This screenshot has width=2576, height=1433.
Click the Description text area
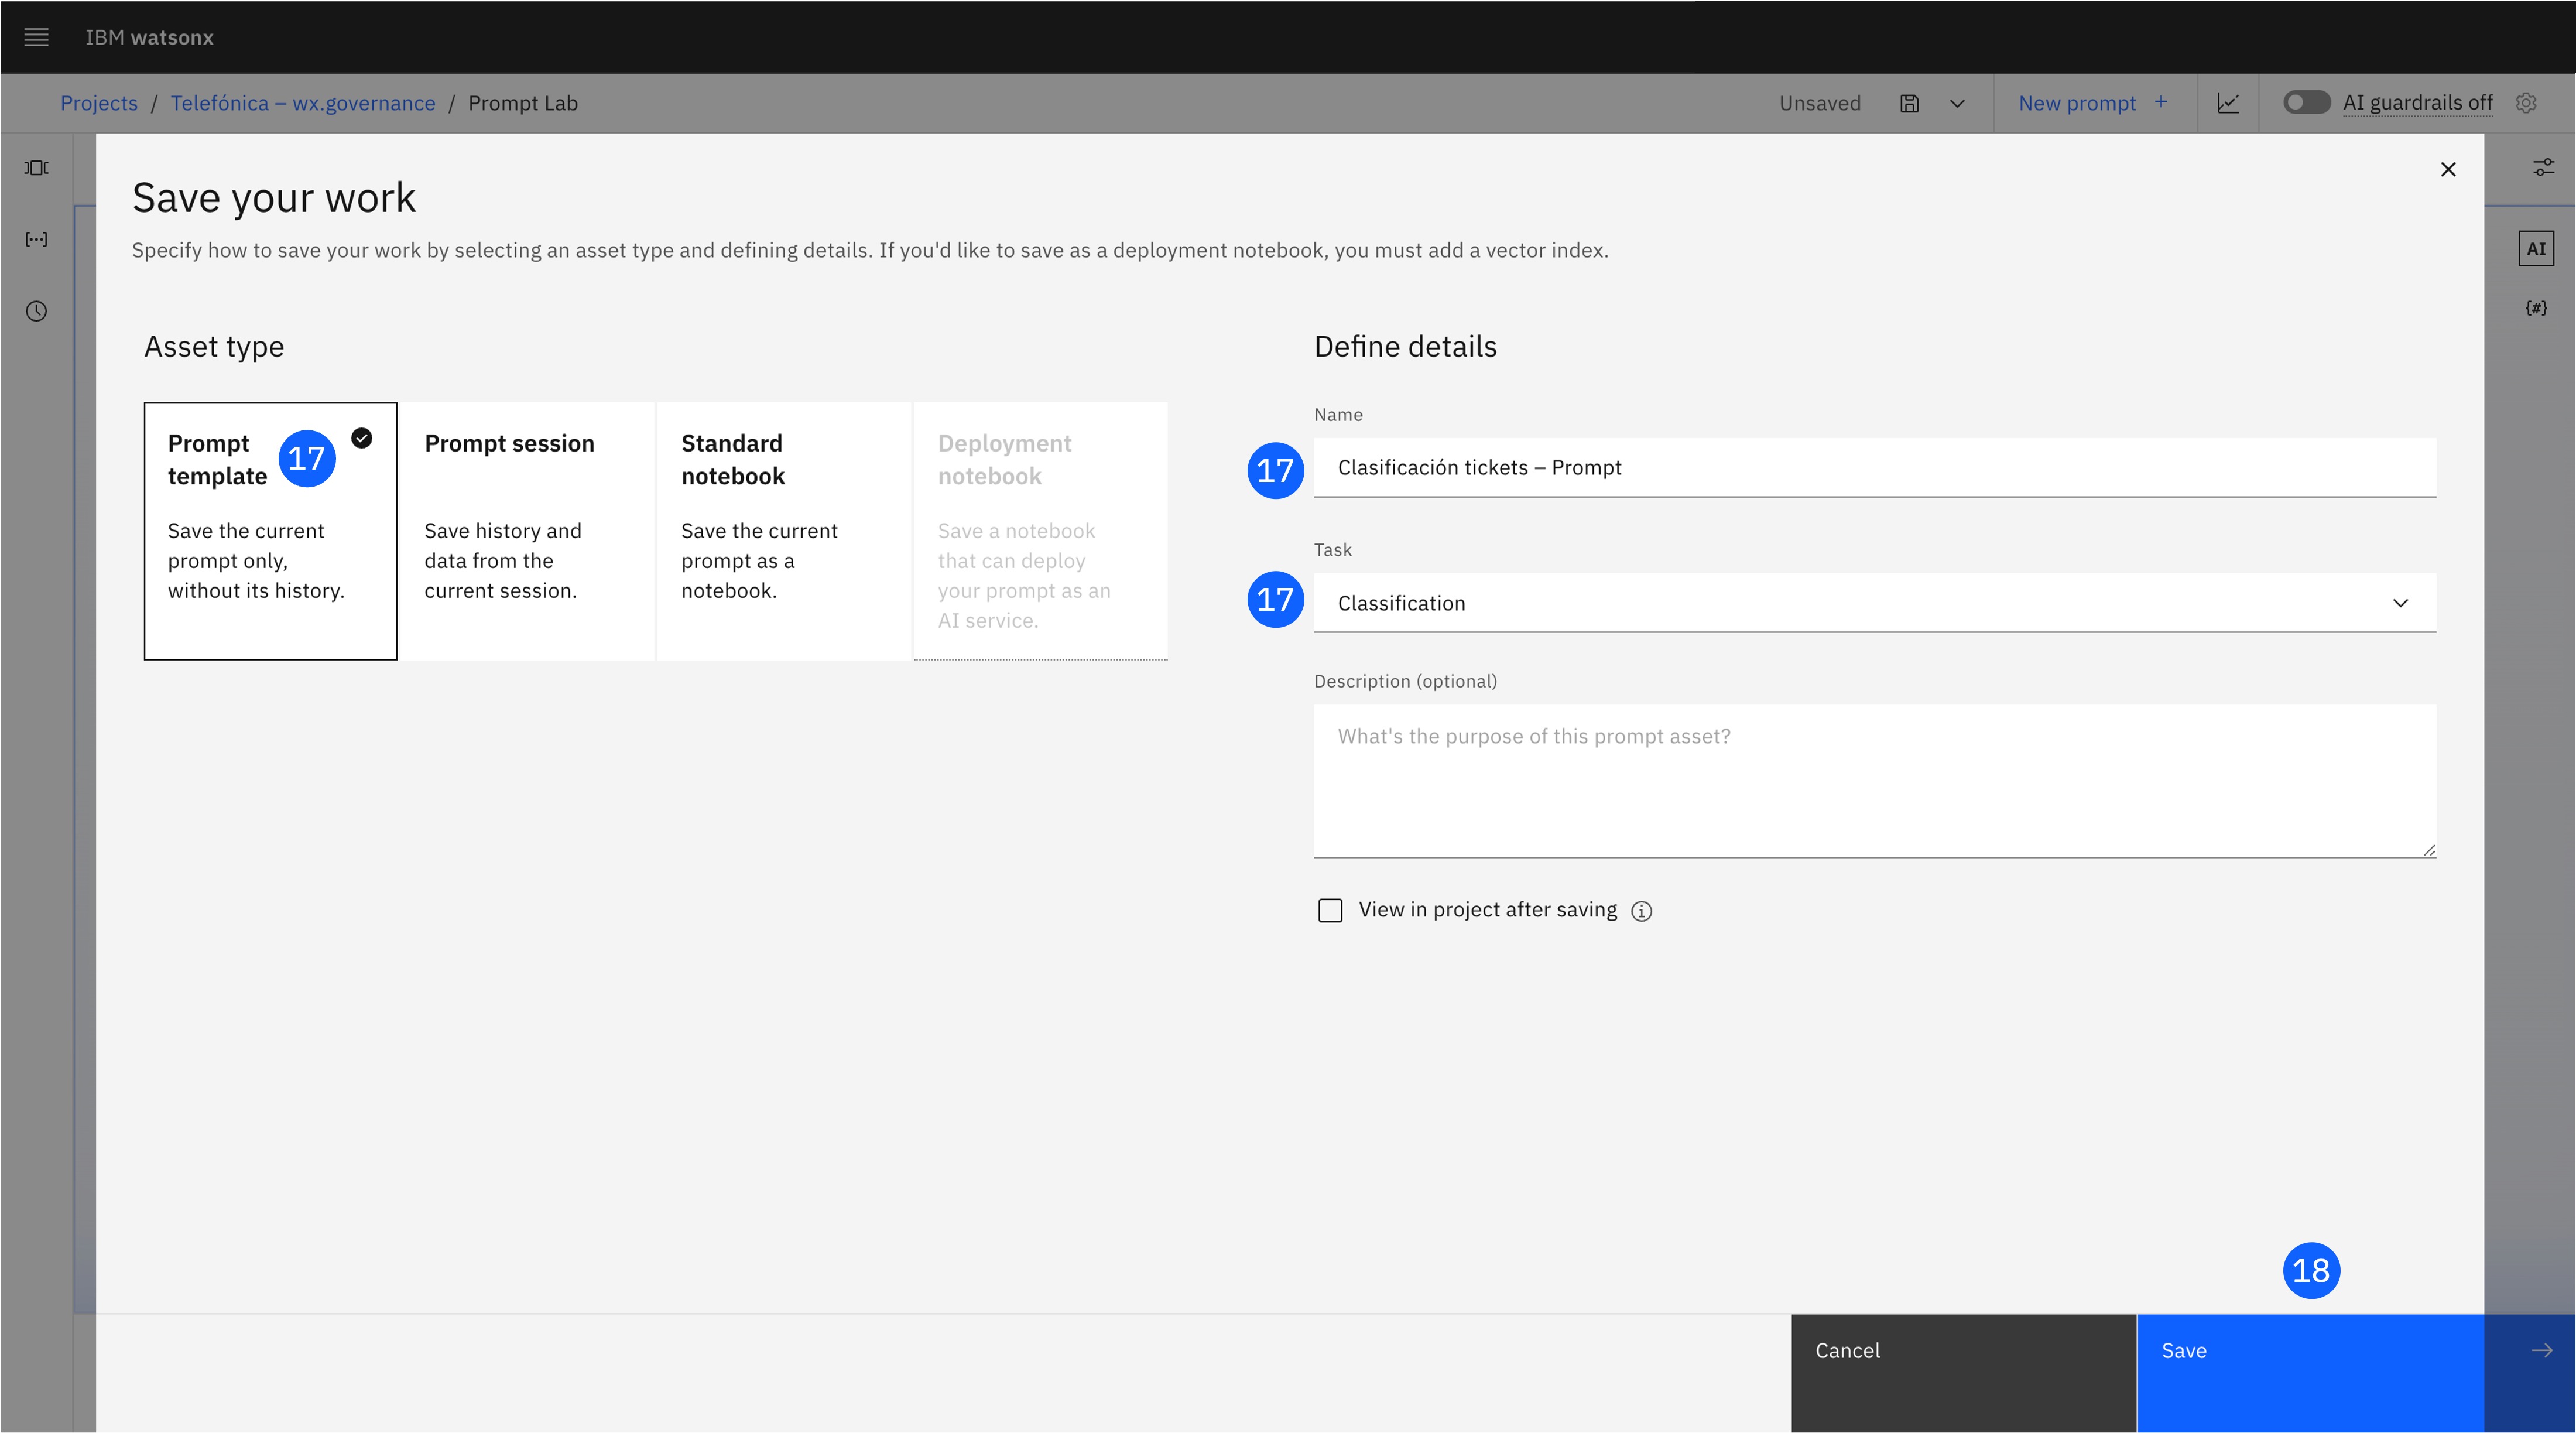tap(1874, 781)
